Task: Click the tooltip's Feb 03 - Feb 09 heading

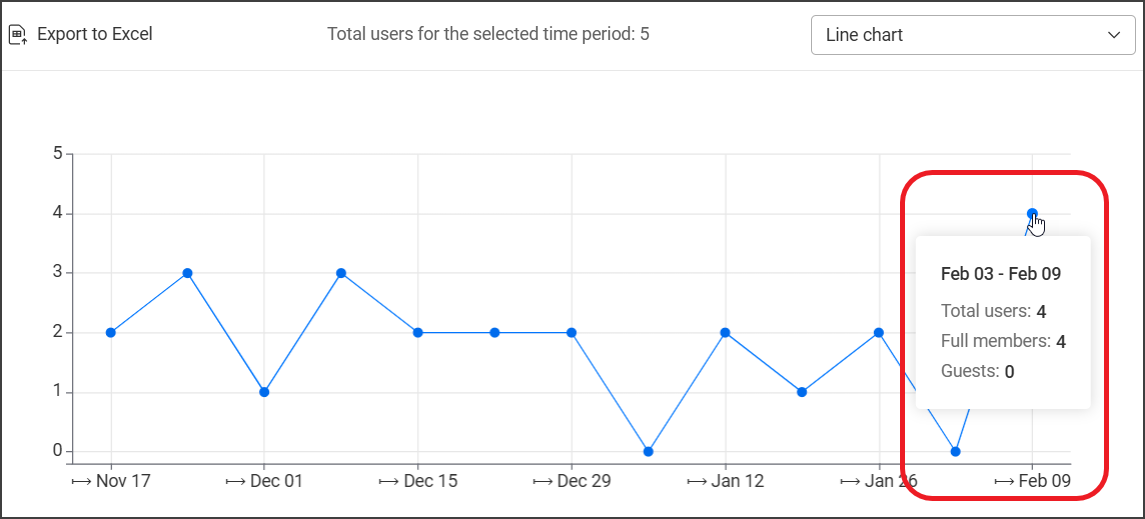Action: point(1001,273)
